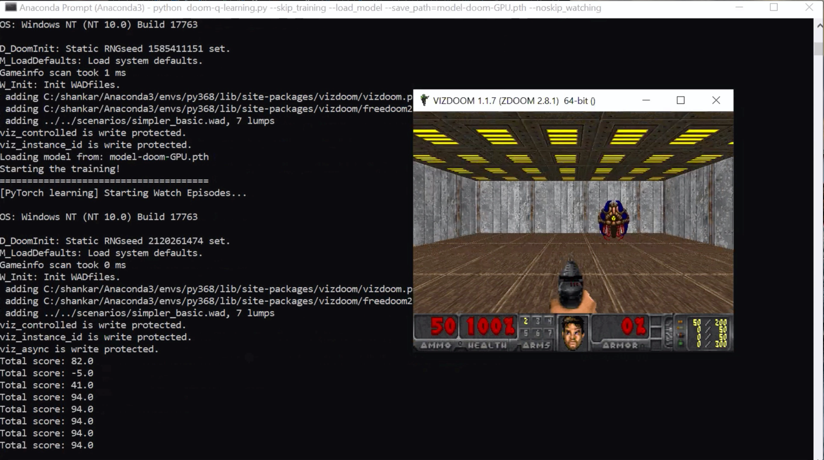
Task: Minimize the Anaconda Prompt window
Action: (x=739, y=7)
